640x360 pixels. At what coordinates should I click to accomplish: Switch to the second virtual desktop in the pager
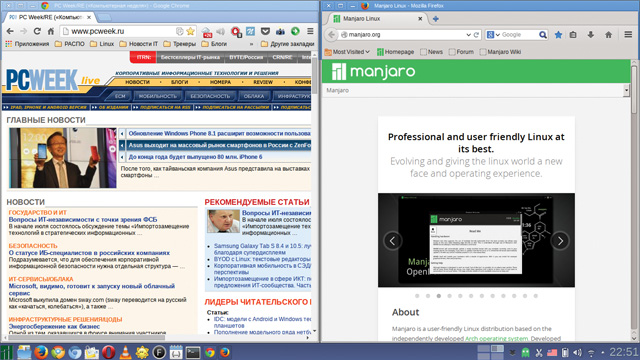pos(497,349)
